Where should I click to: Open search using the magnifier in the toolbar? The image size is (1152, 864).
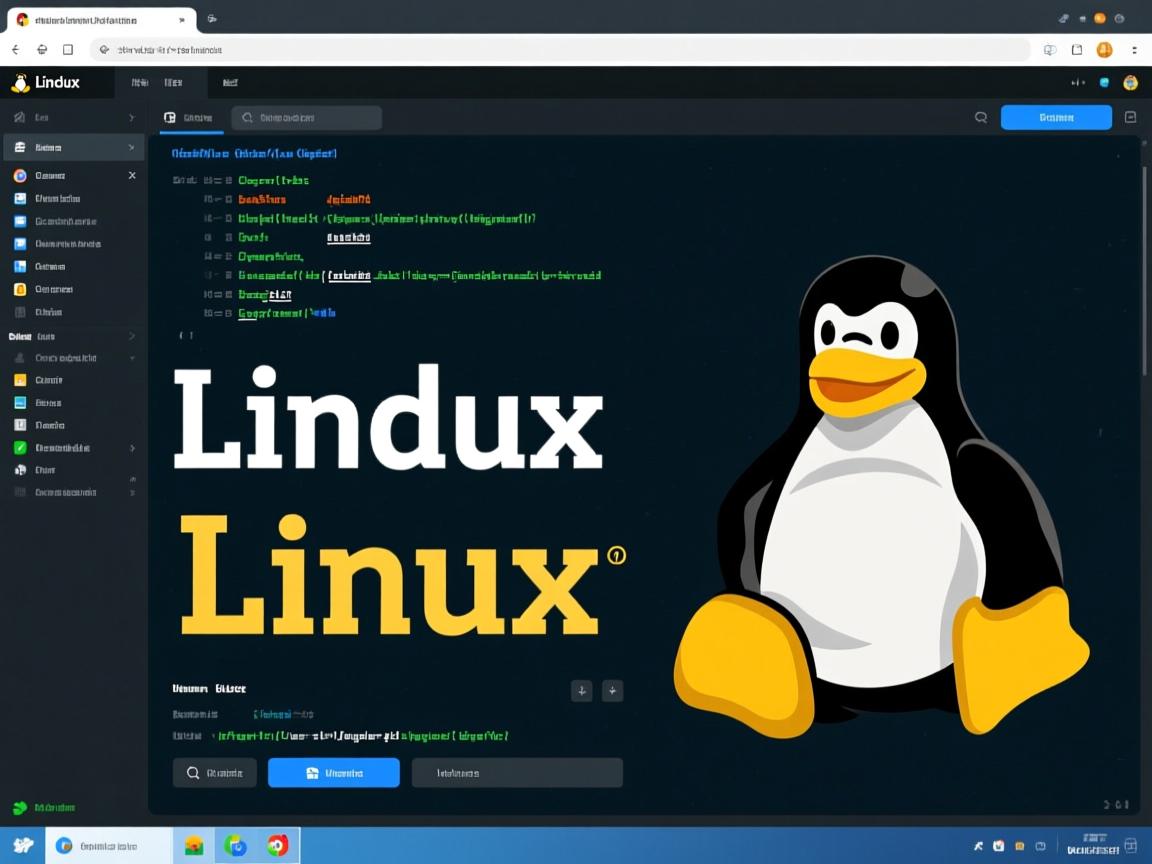click(x=980, y=117)
